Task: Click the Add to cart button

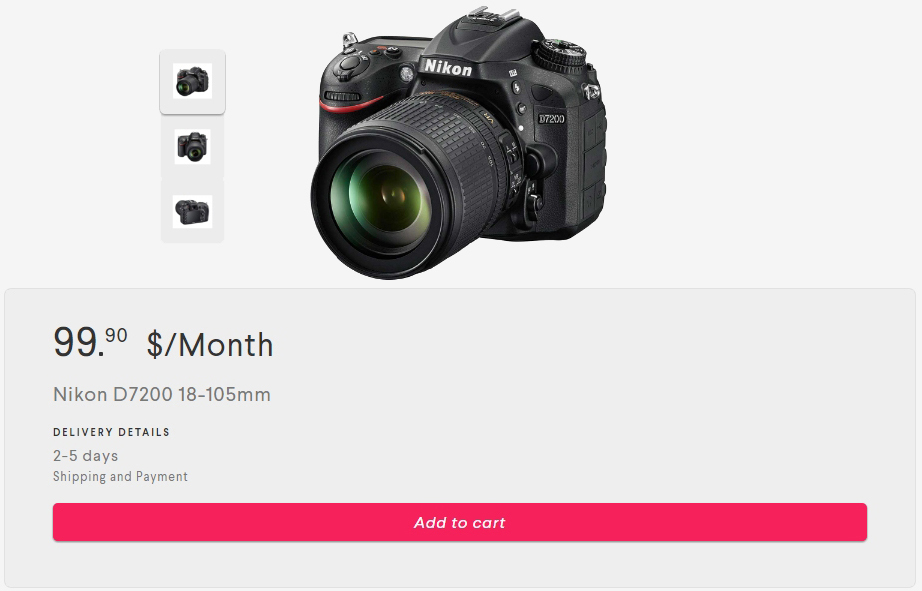Action: (459, 522)
